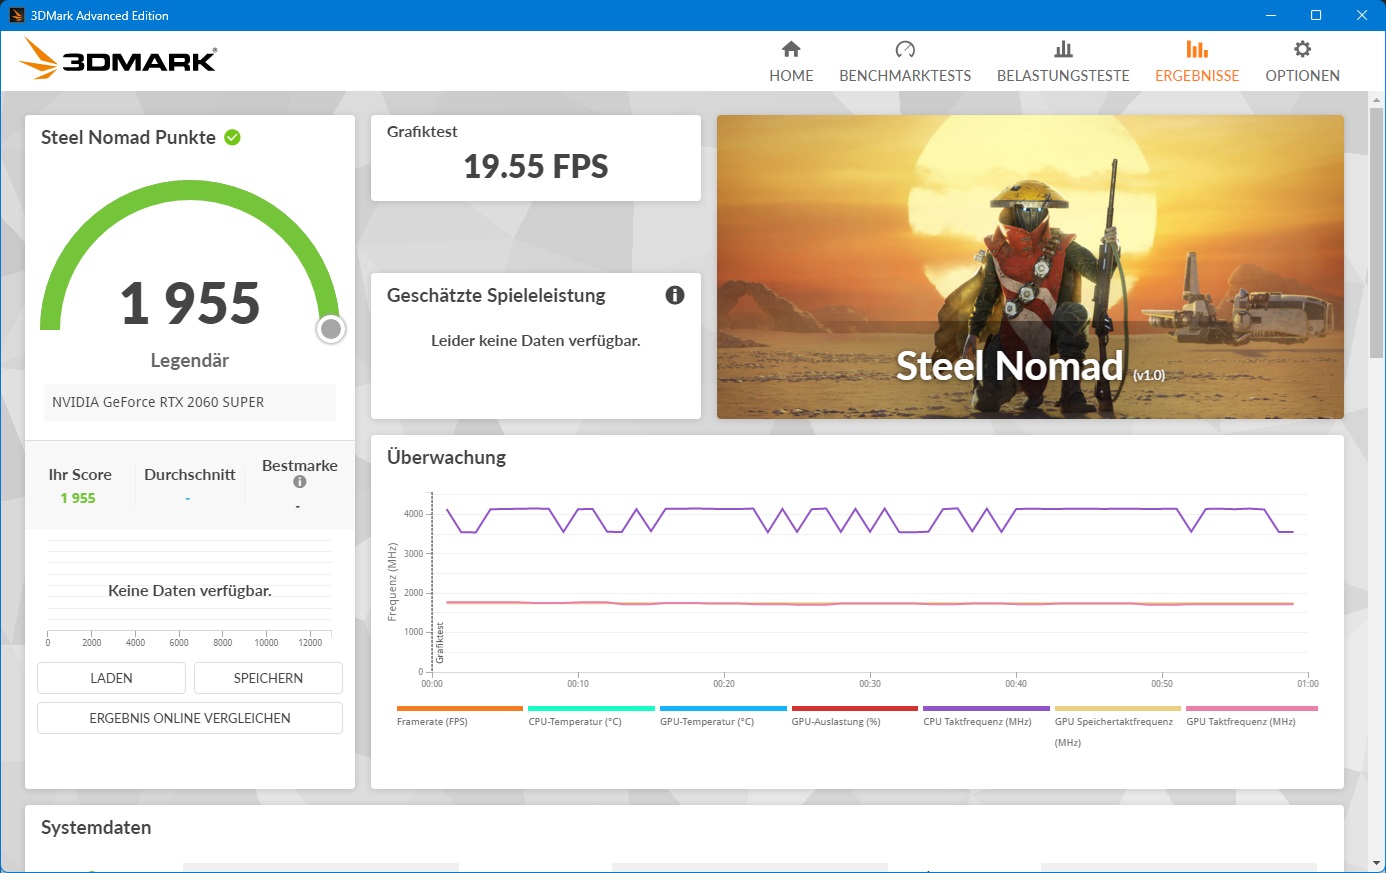Click the NVIDIA GeForce RTX 2060 SUPER field

[190, 402]
